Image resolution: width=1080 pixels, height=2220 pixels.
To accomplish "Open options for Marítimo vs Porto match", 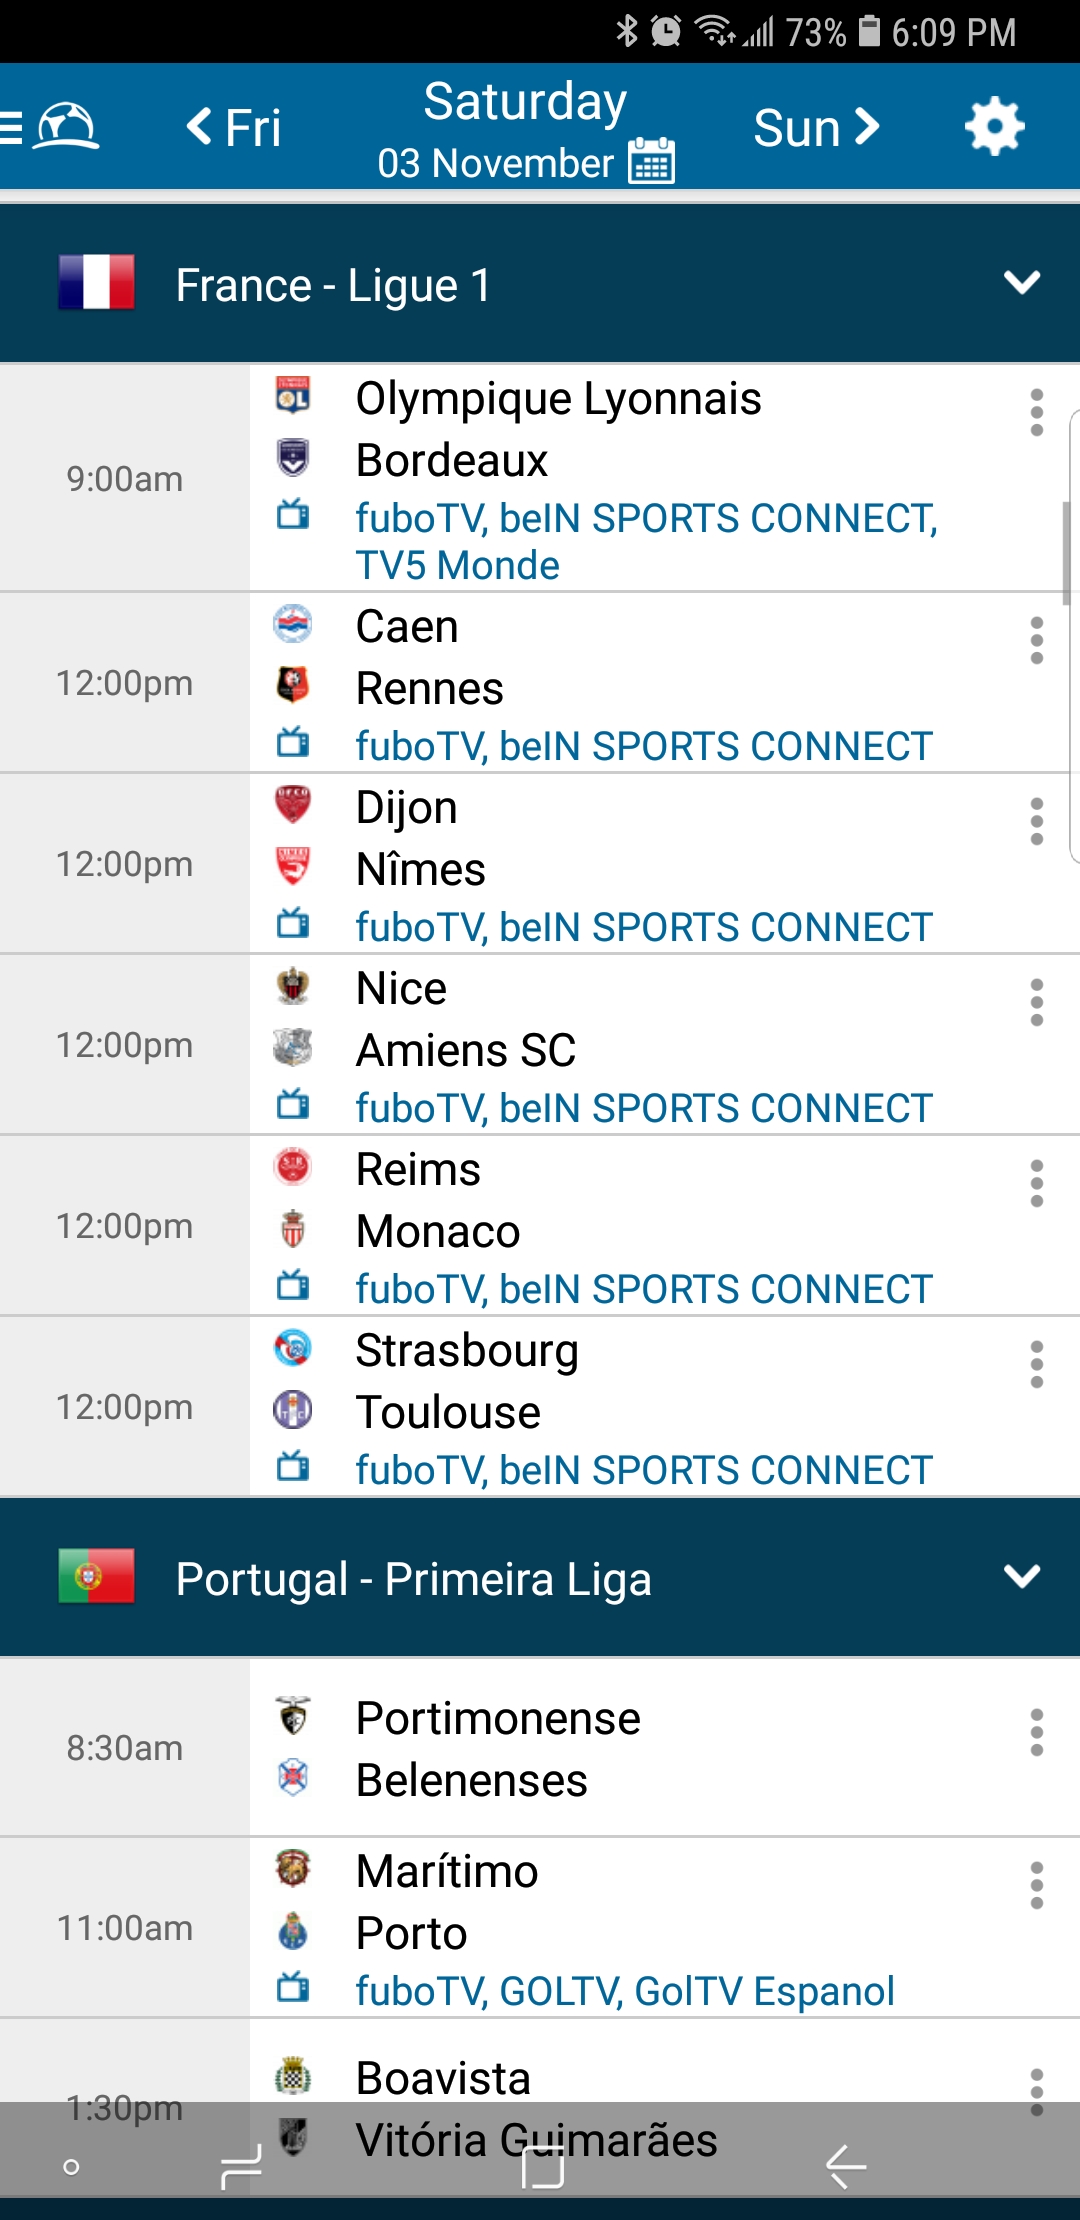I will 1036,1886.
